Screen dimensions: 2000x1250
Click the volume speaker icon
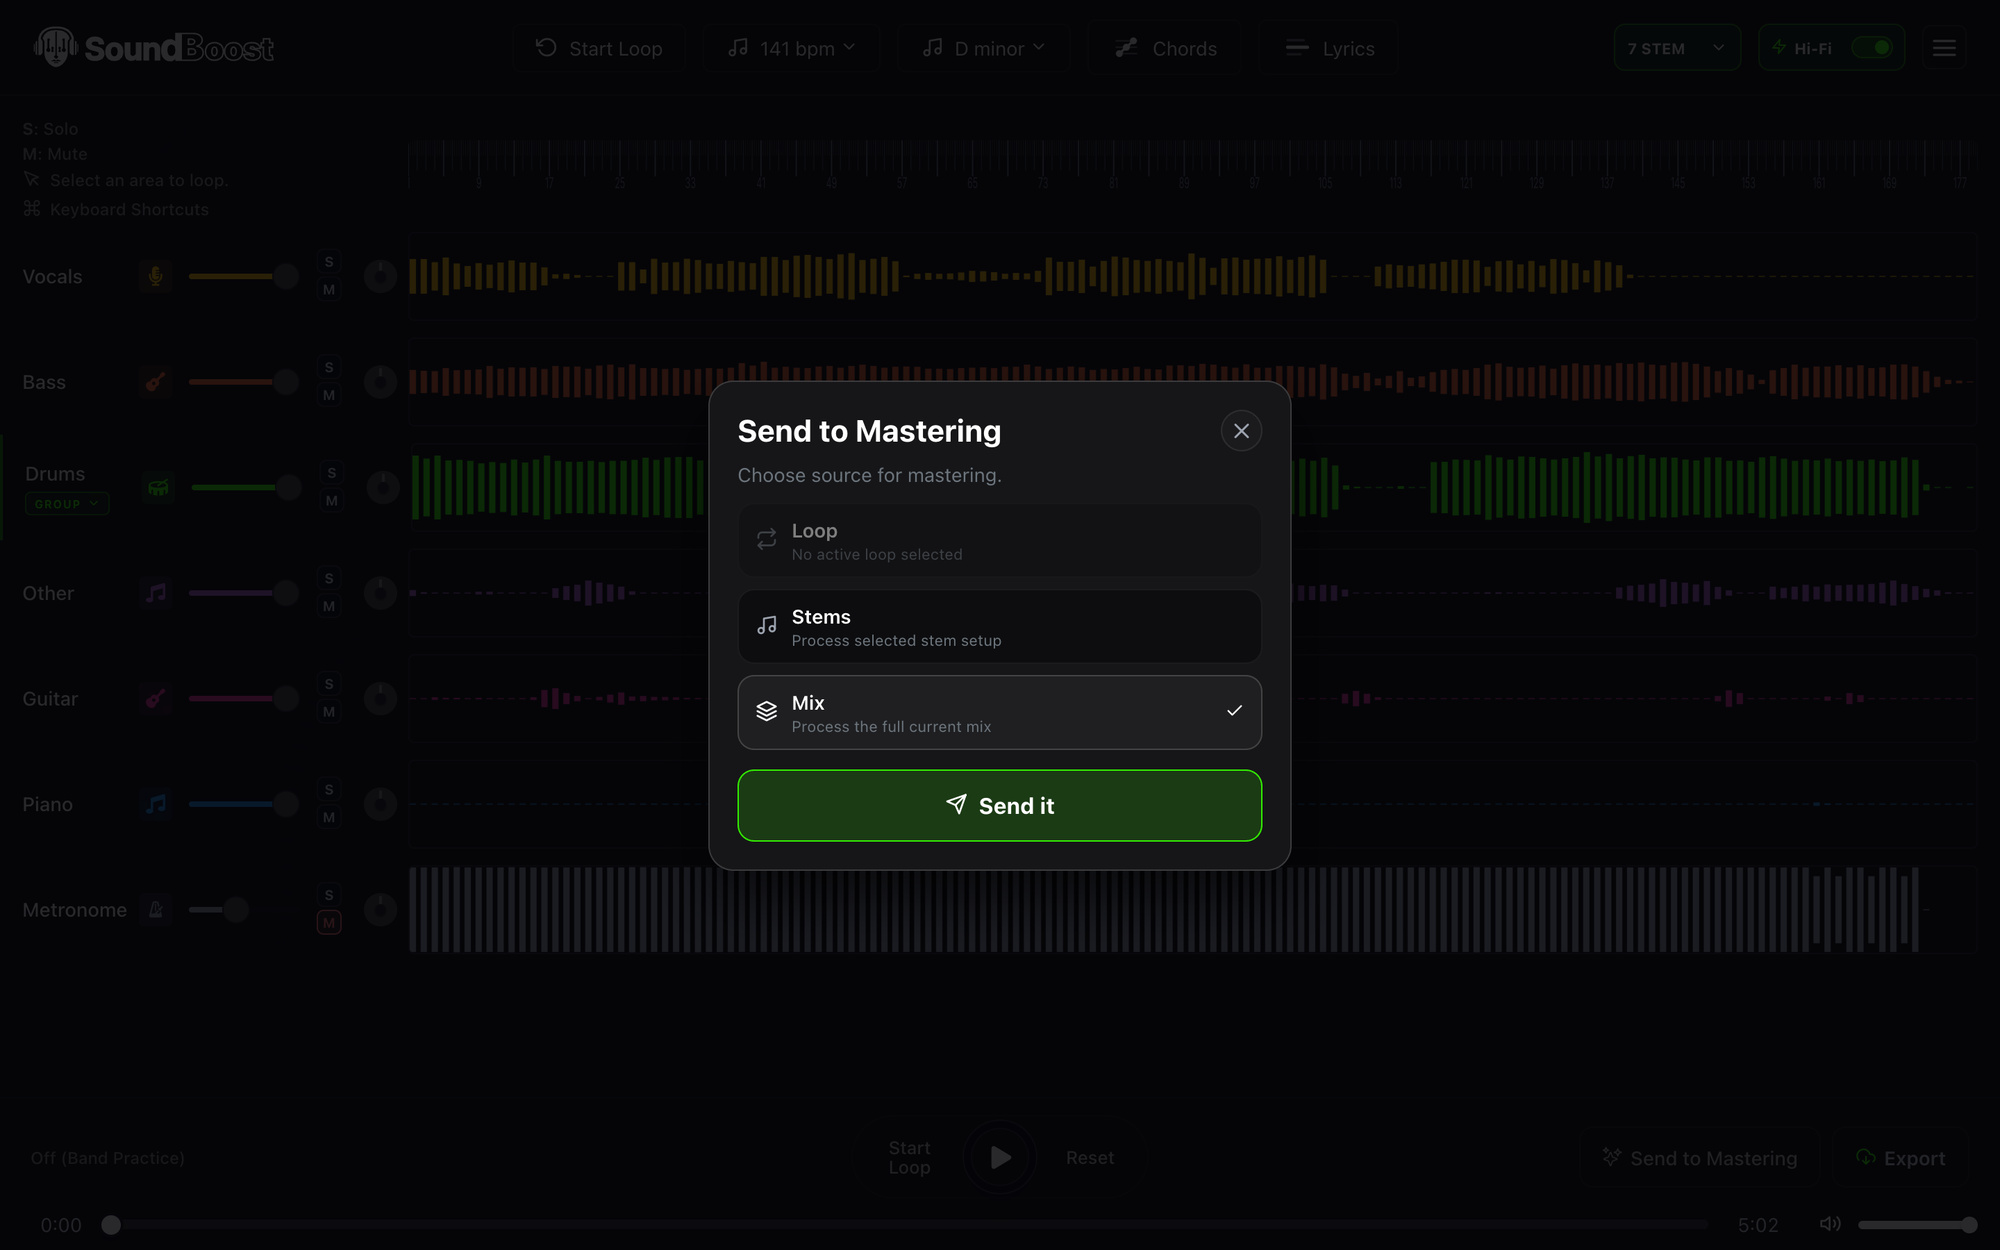point(1830,1224)
